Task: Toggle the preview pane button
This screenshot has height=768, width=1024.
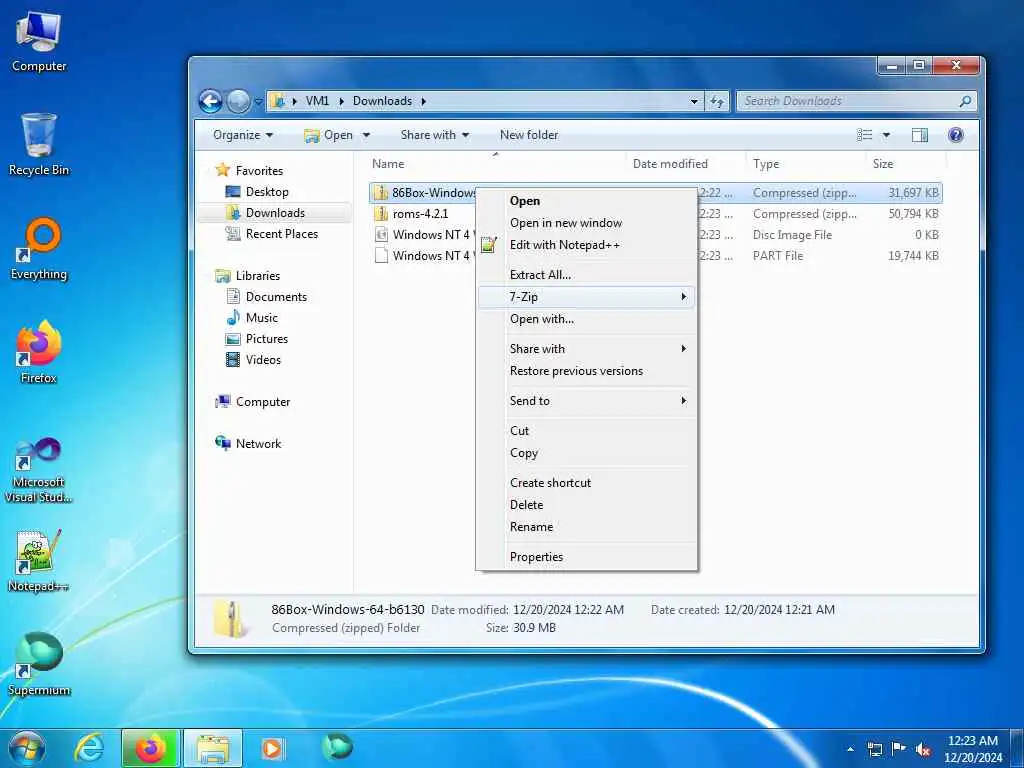Action: click(x=920, y=135)
